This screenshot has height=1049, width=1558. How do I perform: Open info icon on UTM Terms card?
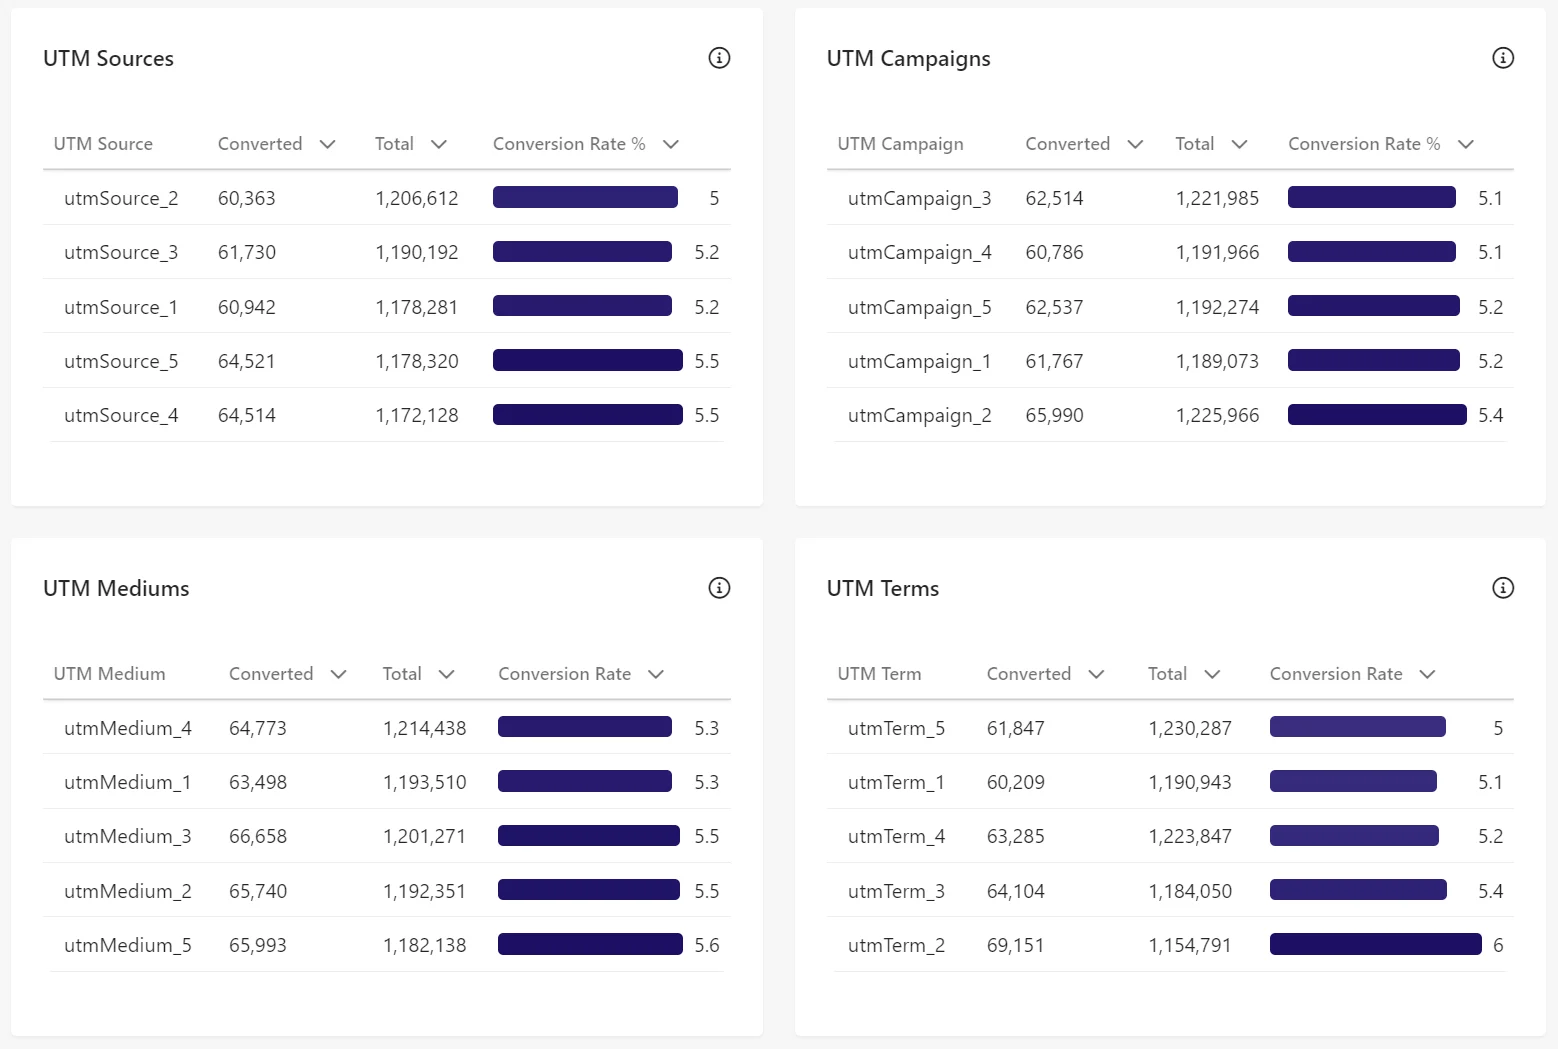point(1503,588)
